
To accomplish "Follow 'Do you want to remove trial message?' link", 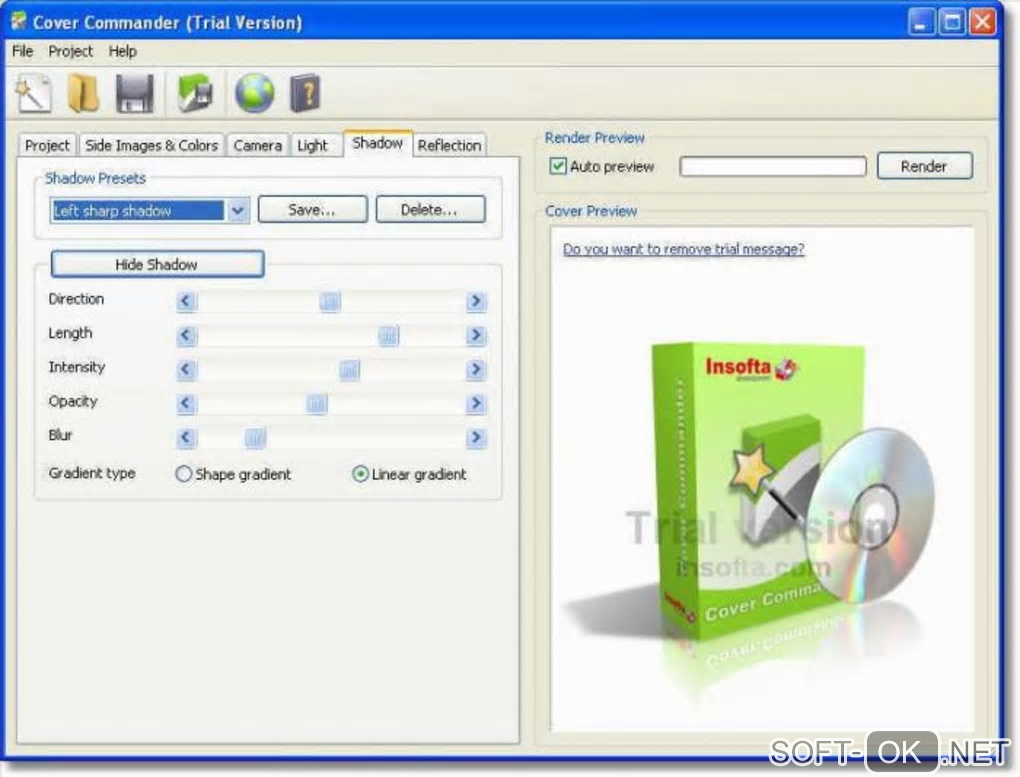I will (x=683, y=249).
